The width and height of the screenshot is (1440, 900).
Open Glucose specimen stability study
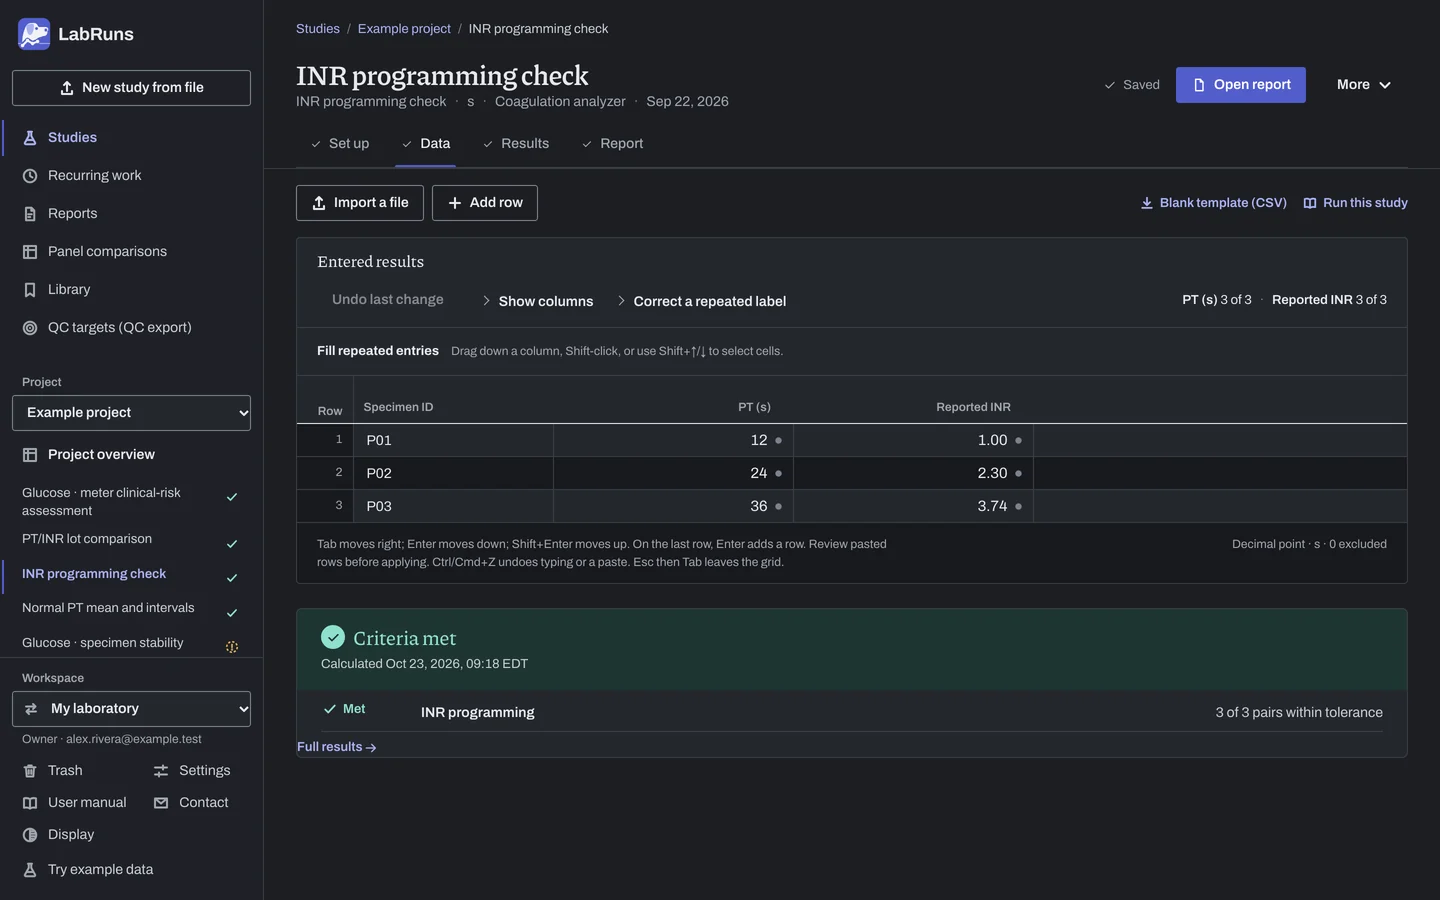(131, 644)
